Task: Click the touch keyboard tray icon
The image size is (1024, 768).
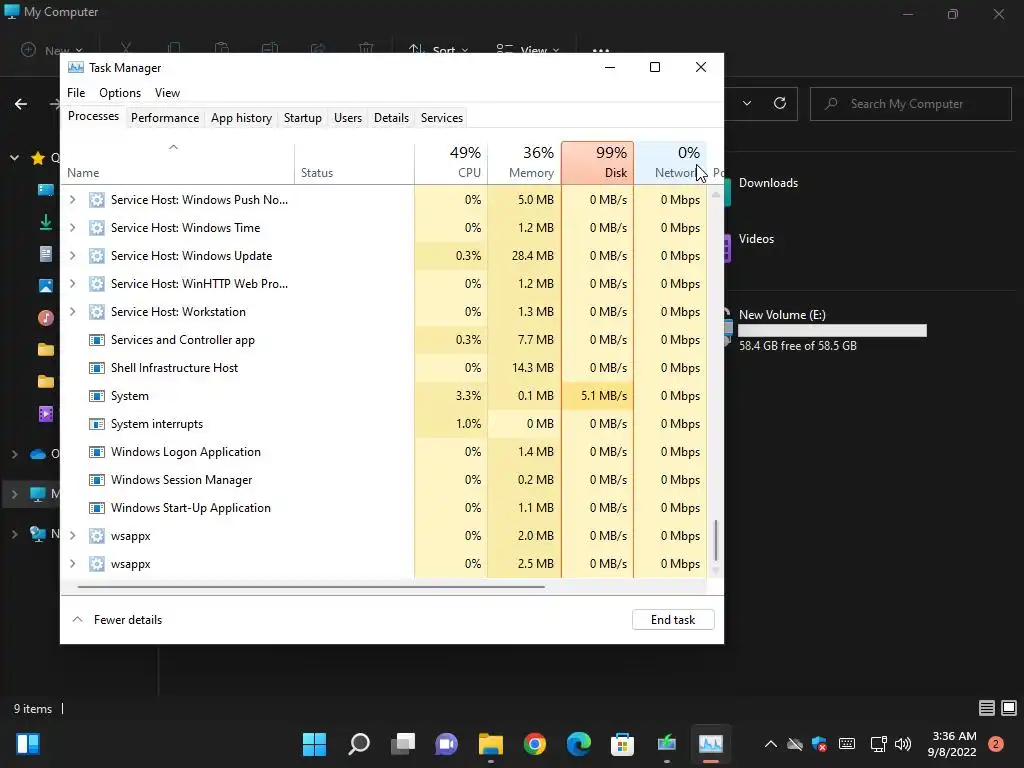Action: pyautogui.click(x=847, y=744)
